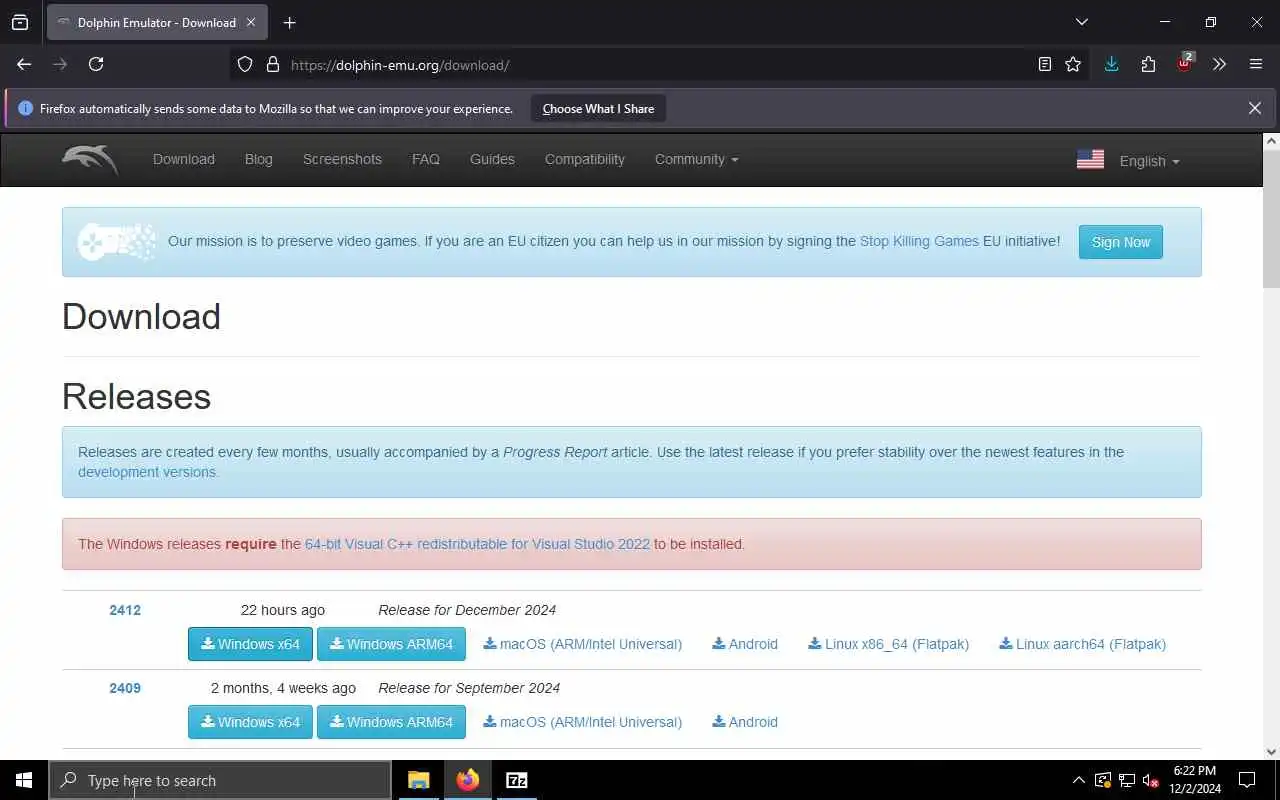Reload the page with the refresh icon
The height and width of the screenshot is (800, 1280).
tap(96, 64)
